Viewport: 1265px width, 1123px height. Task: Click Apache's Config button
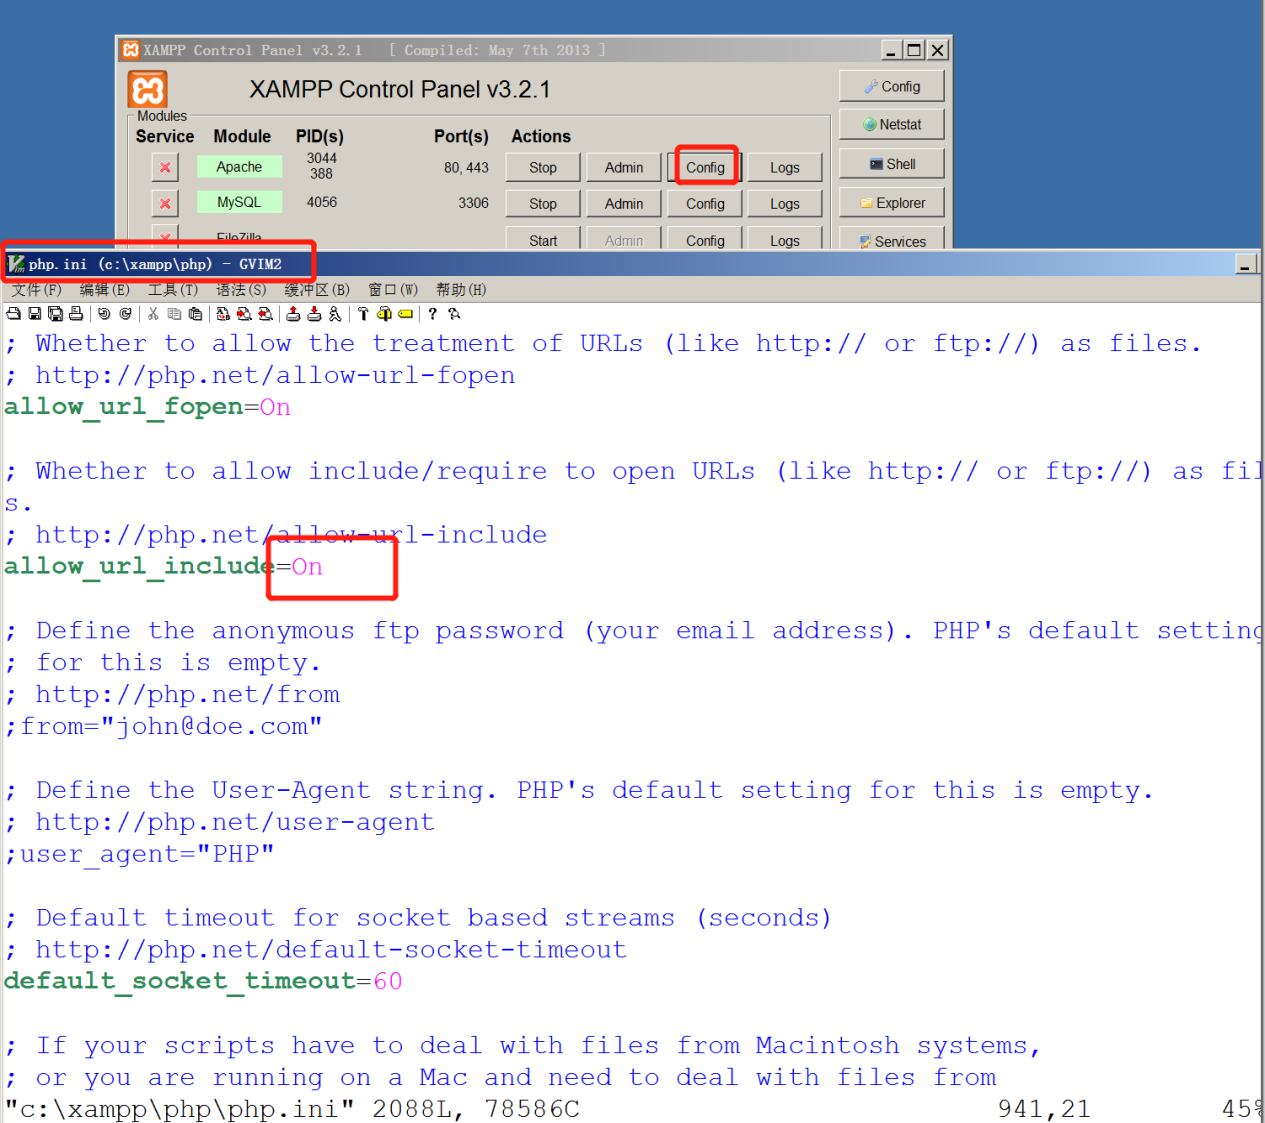tap(705, 167)
